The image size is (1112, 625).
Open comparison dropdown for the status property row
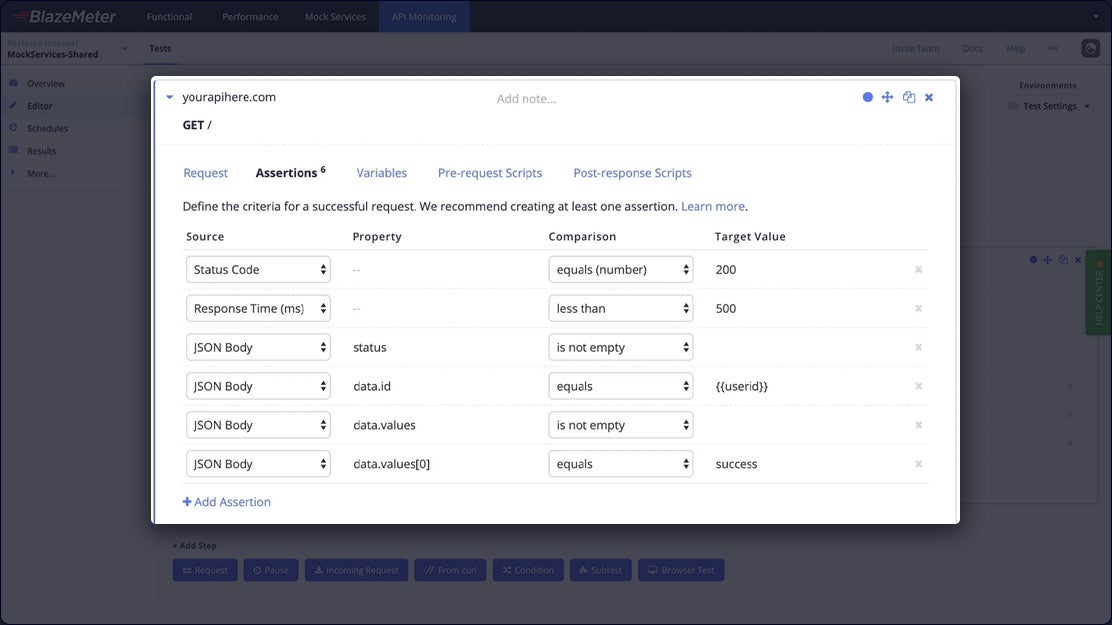[621, 348]
